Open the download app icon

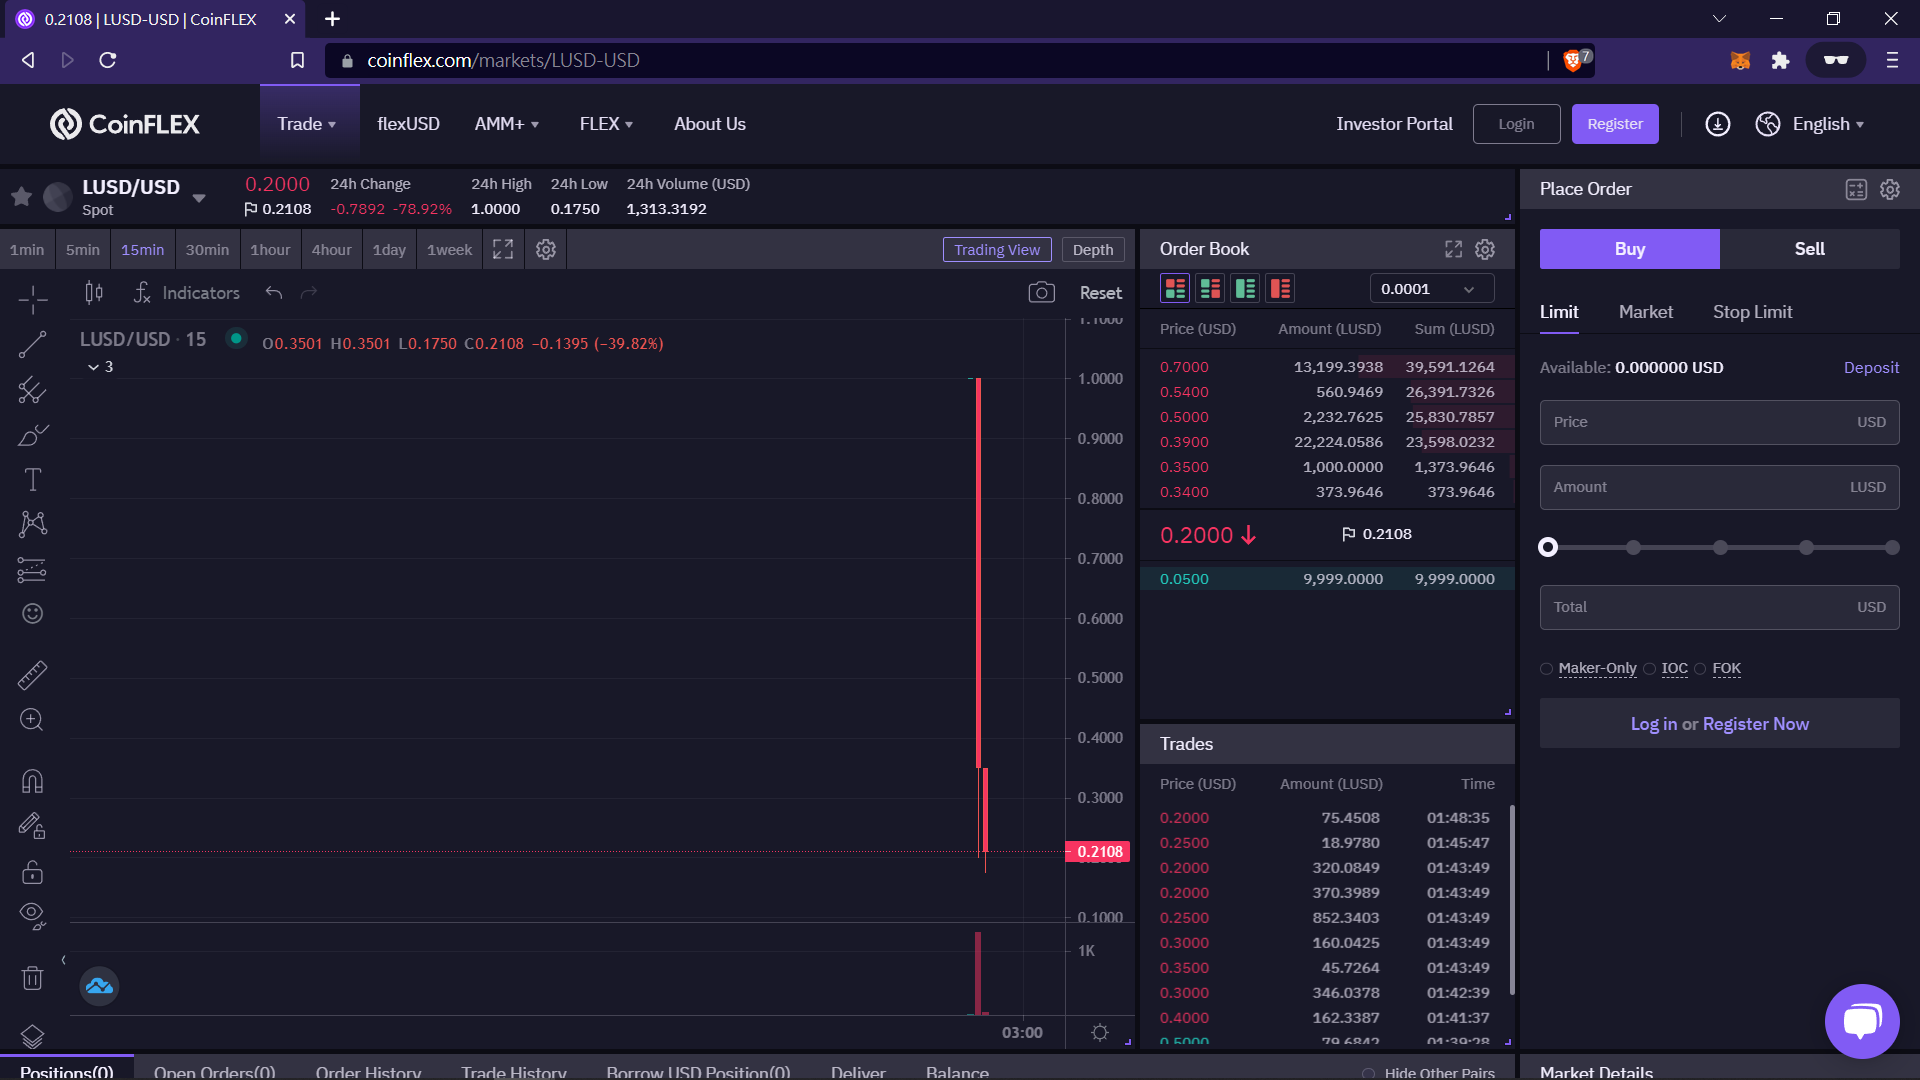[x=1718, y=124]
